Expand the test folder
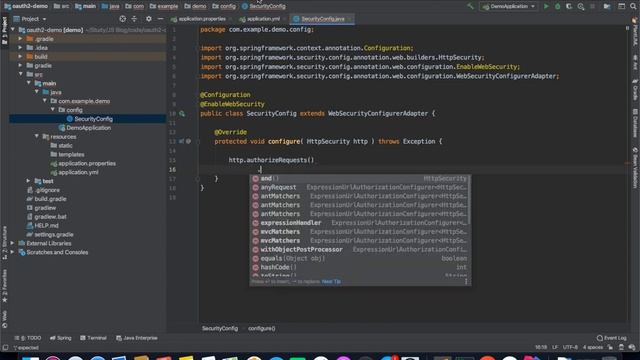The image size is (640, 360). pos(28,181)
